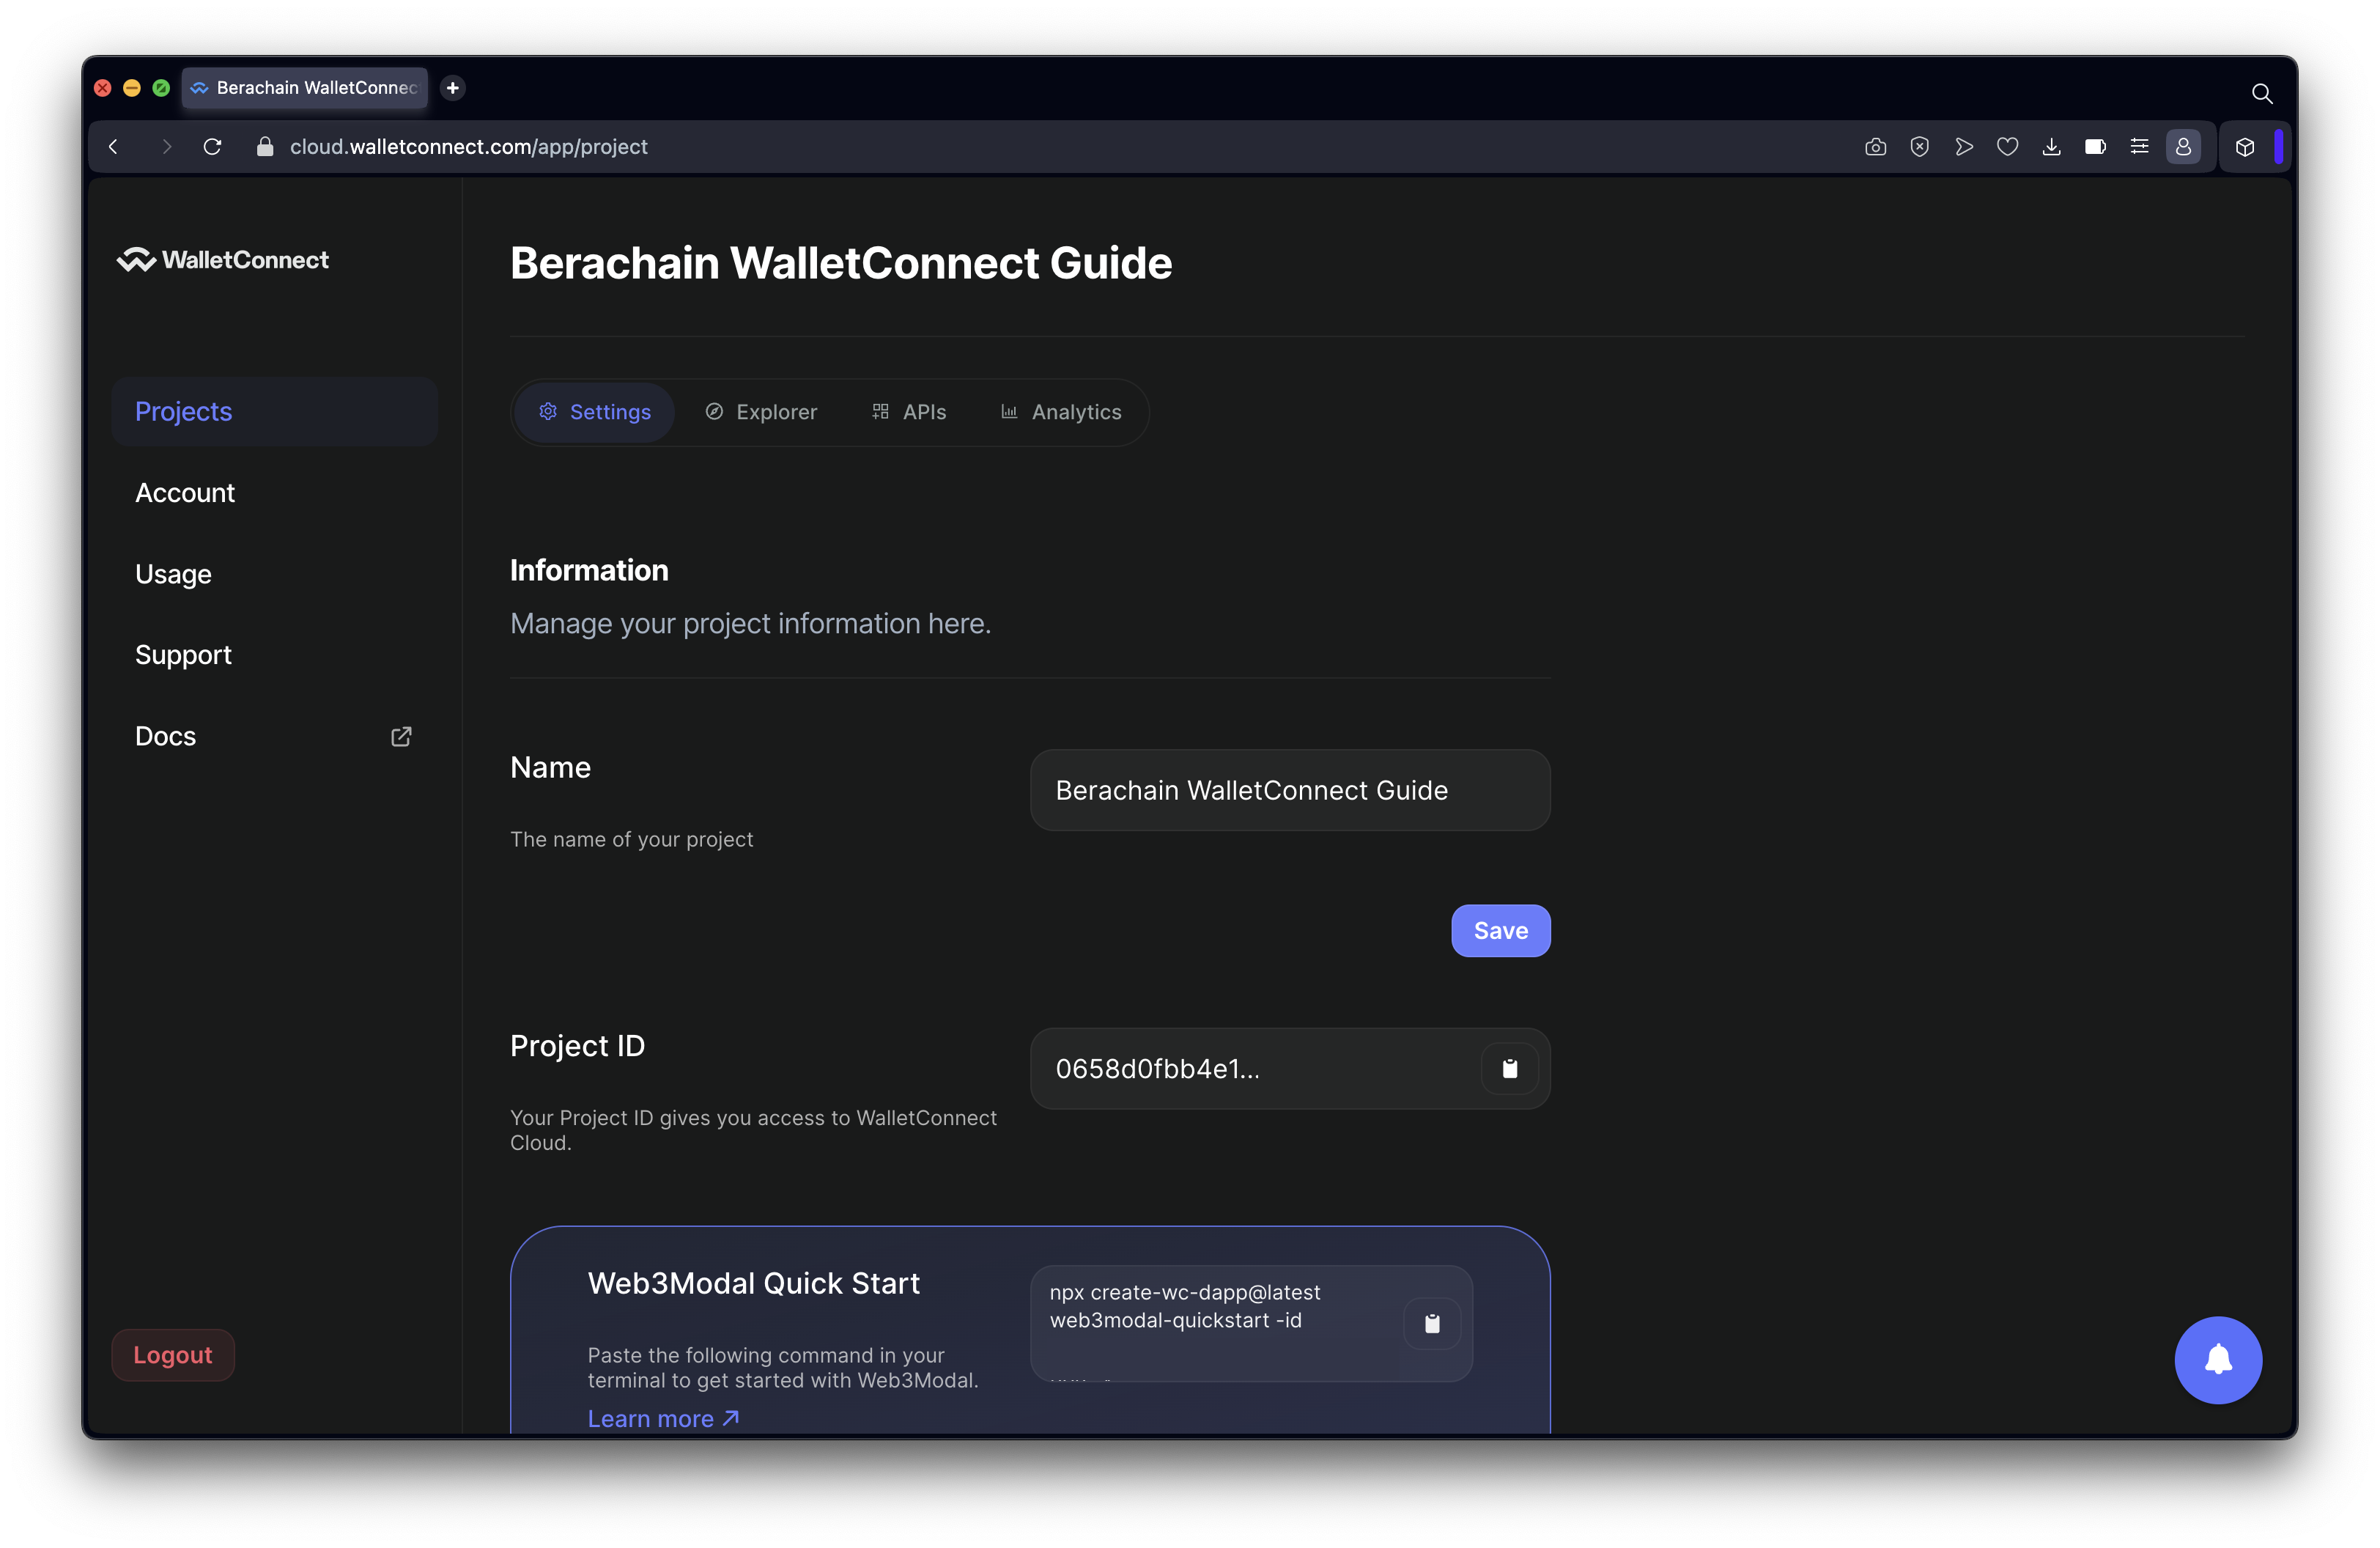This screenshot has width=2380, height=1548.
Task: Open the browser profile icon
Action: [2184, 147]
